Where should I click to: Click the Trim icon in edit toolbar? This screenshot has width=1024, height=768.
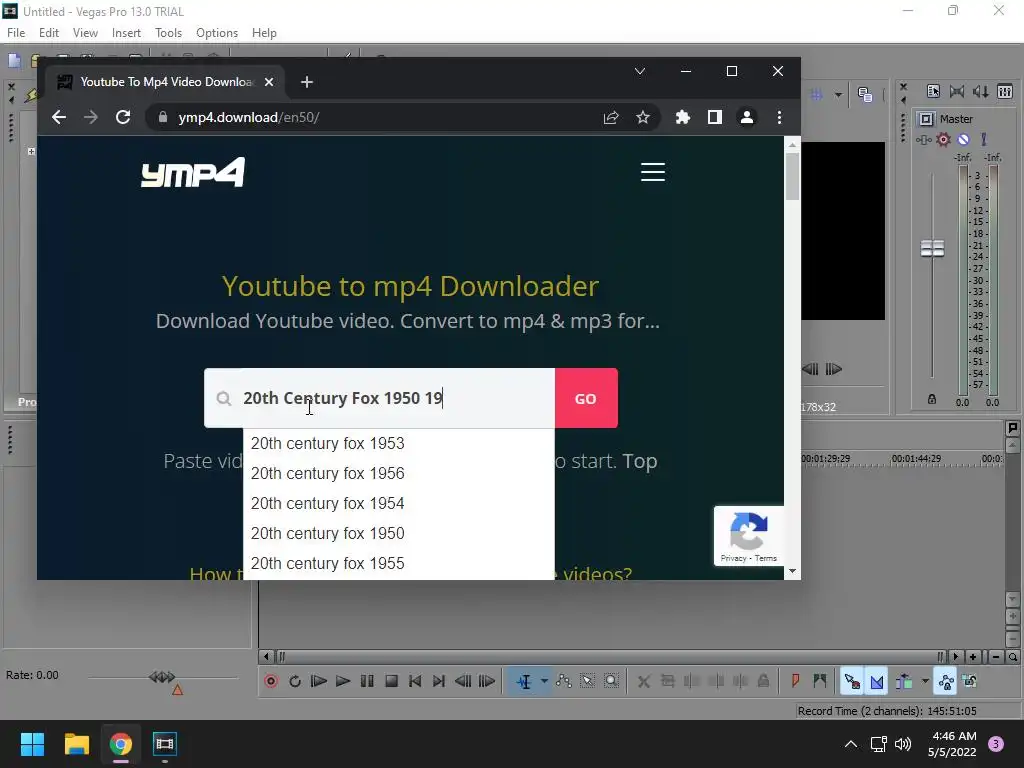667,681
